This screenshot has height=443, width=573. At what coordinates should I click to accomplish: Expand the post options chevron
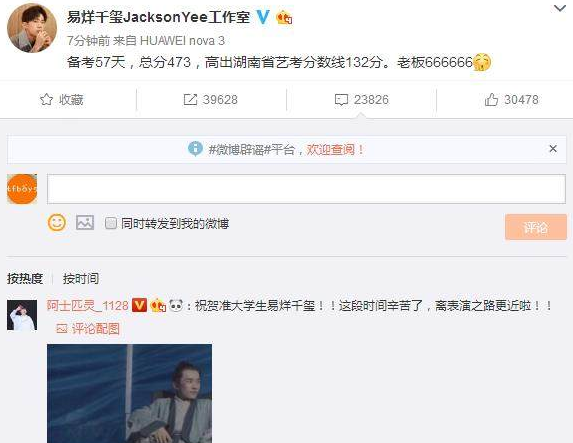click(560, 8)
